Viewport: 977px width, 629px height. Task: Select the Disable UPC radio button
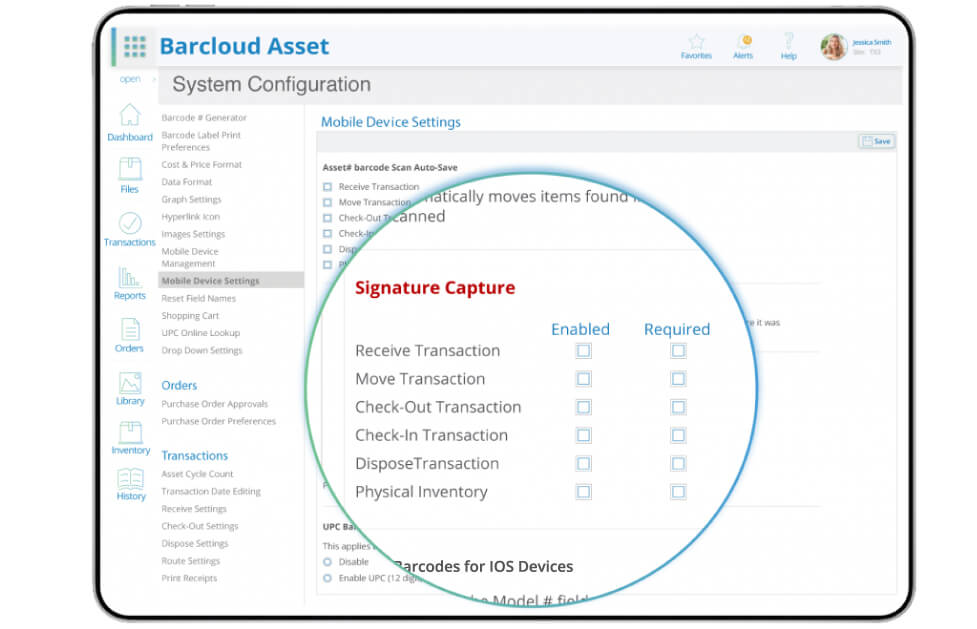click(327, 562)
